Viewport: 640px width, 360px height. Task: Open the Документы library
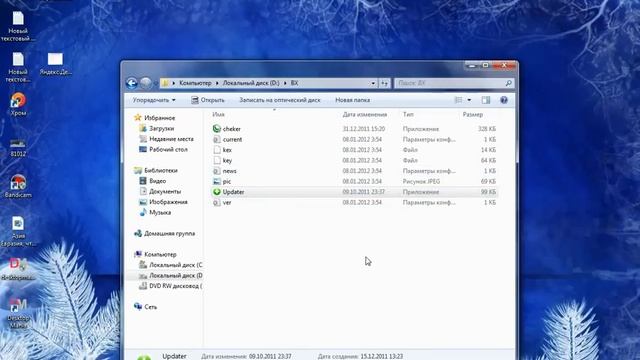(x=165, y=191)
